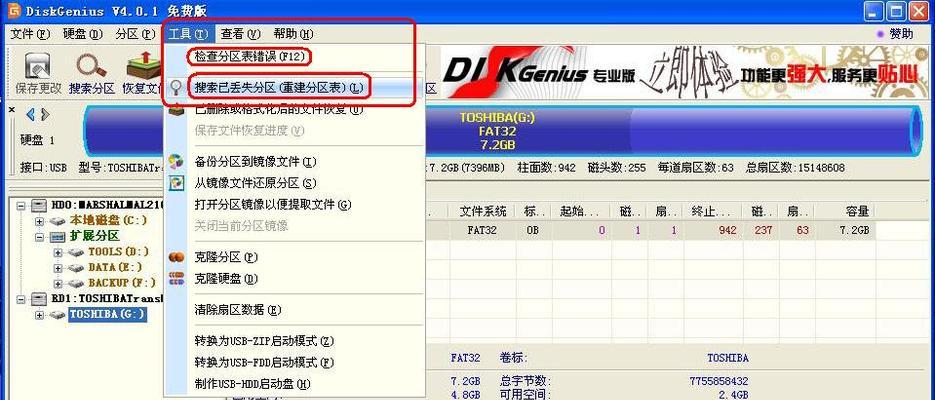Expand the TOOLS(D:) tree node
Image resolution: width=935 pixels, height=400 pixels.
coord(58,253)
